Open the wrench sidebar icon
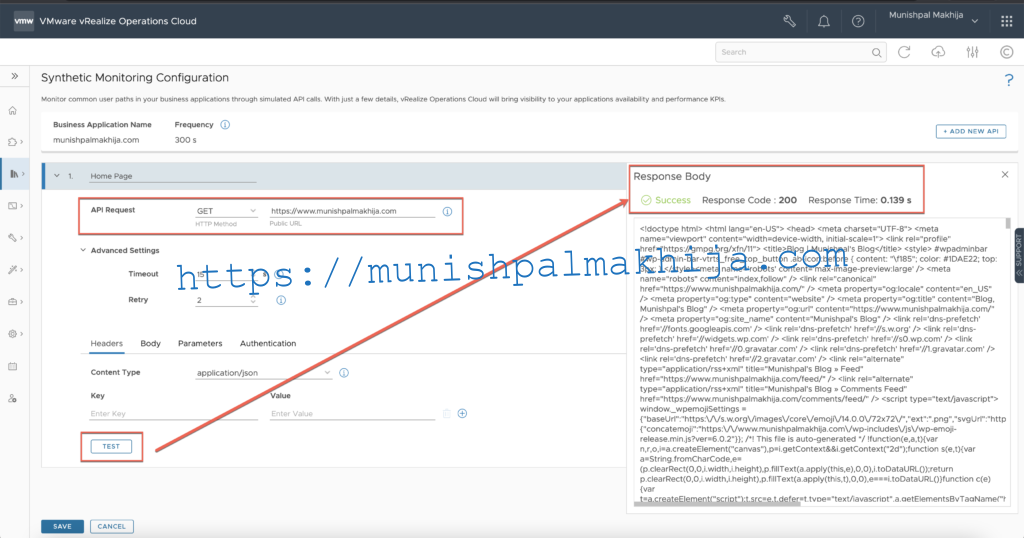1024x538 pixels. click(x=13, y=238)
